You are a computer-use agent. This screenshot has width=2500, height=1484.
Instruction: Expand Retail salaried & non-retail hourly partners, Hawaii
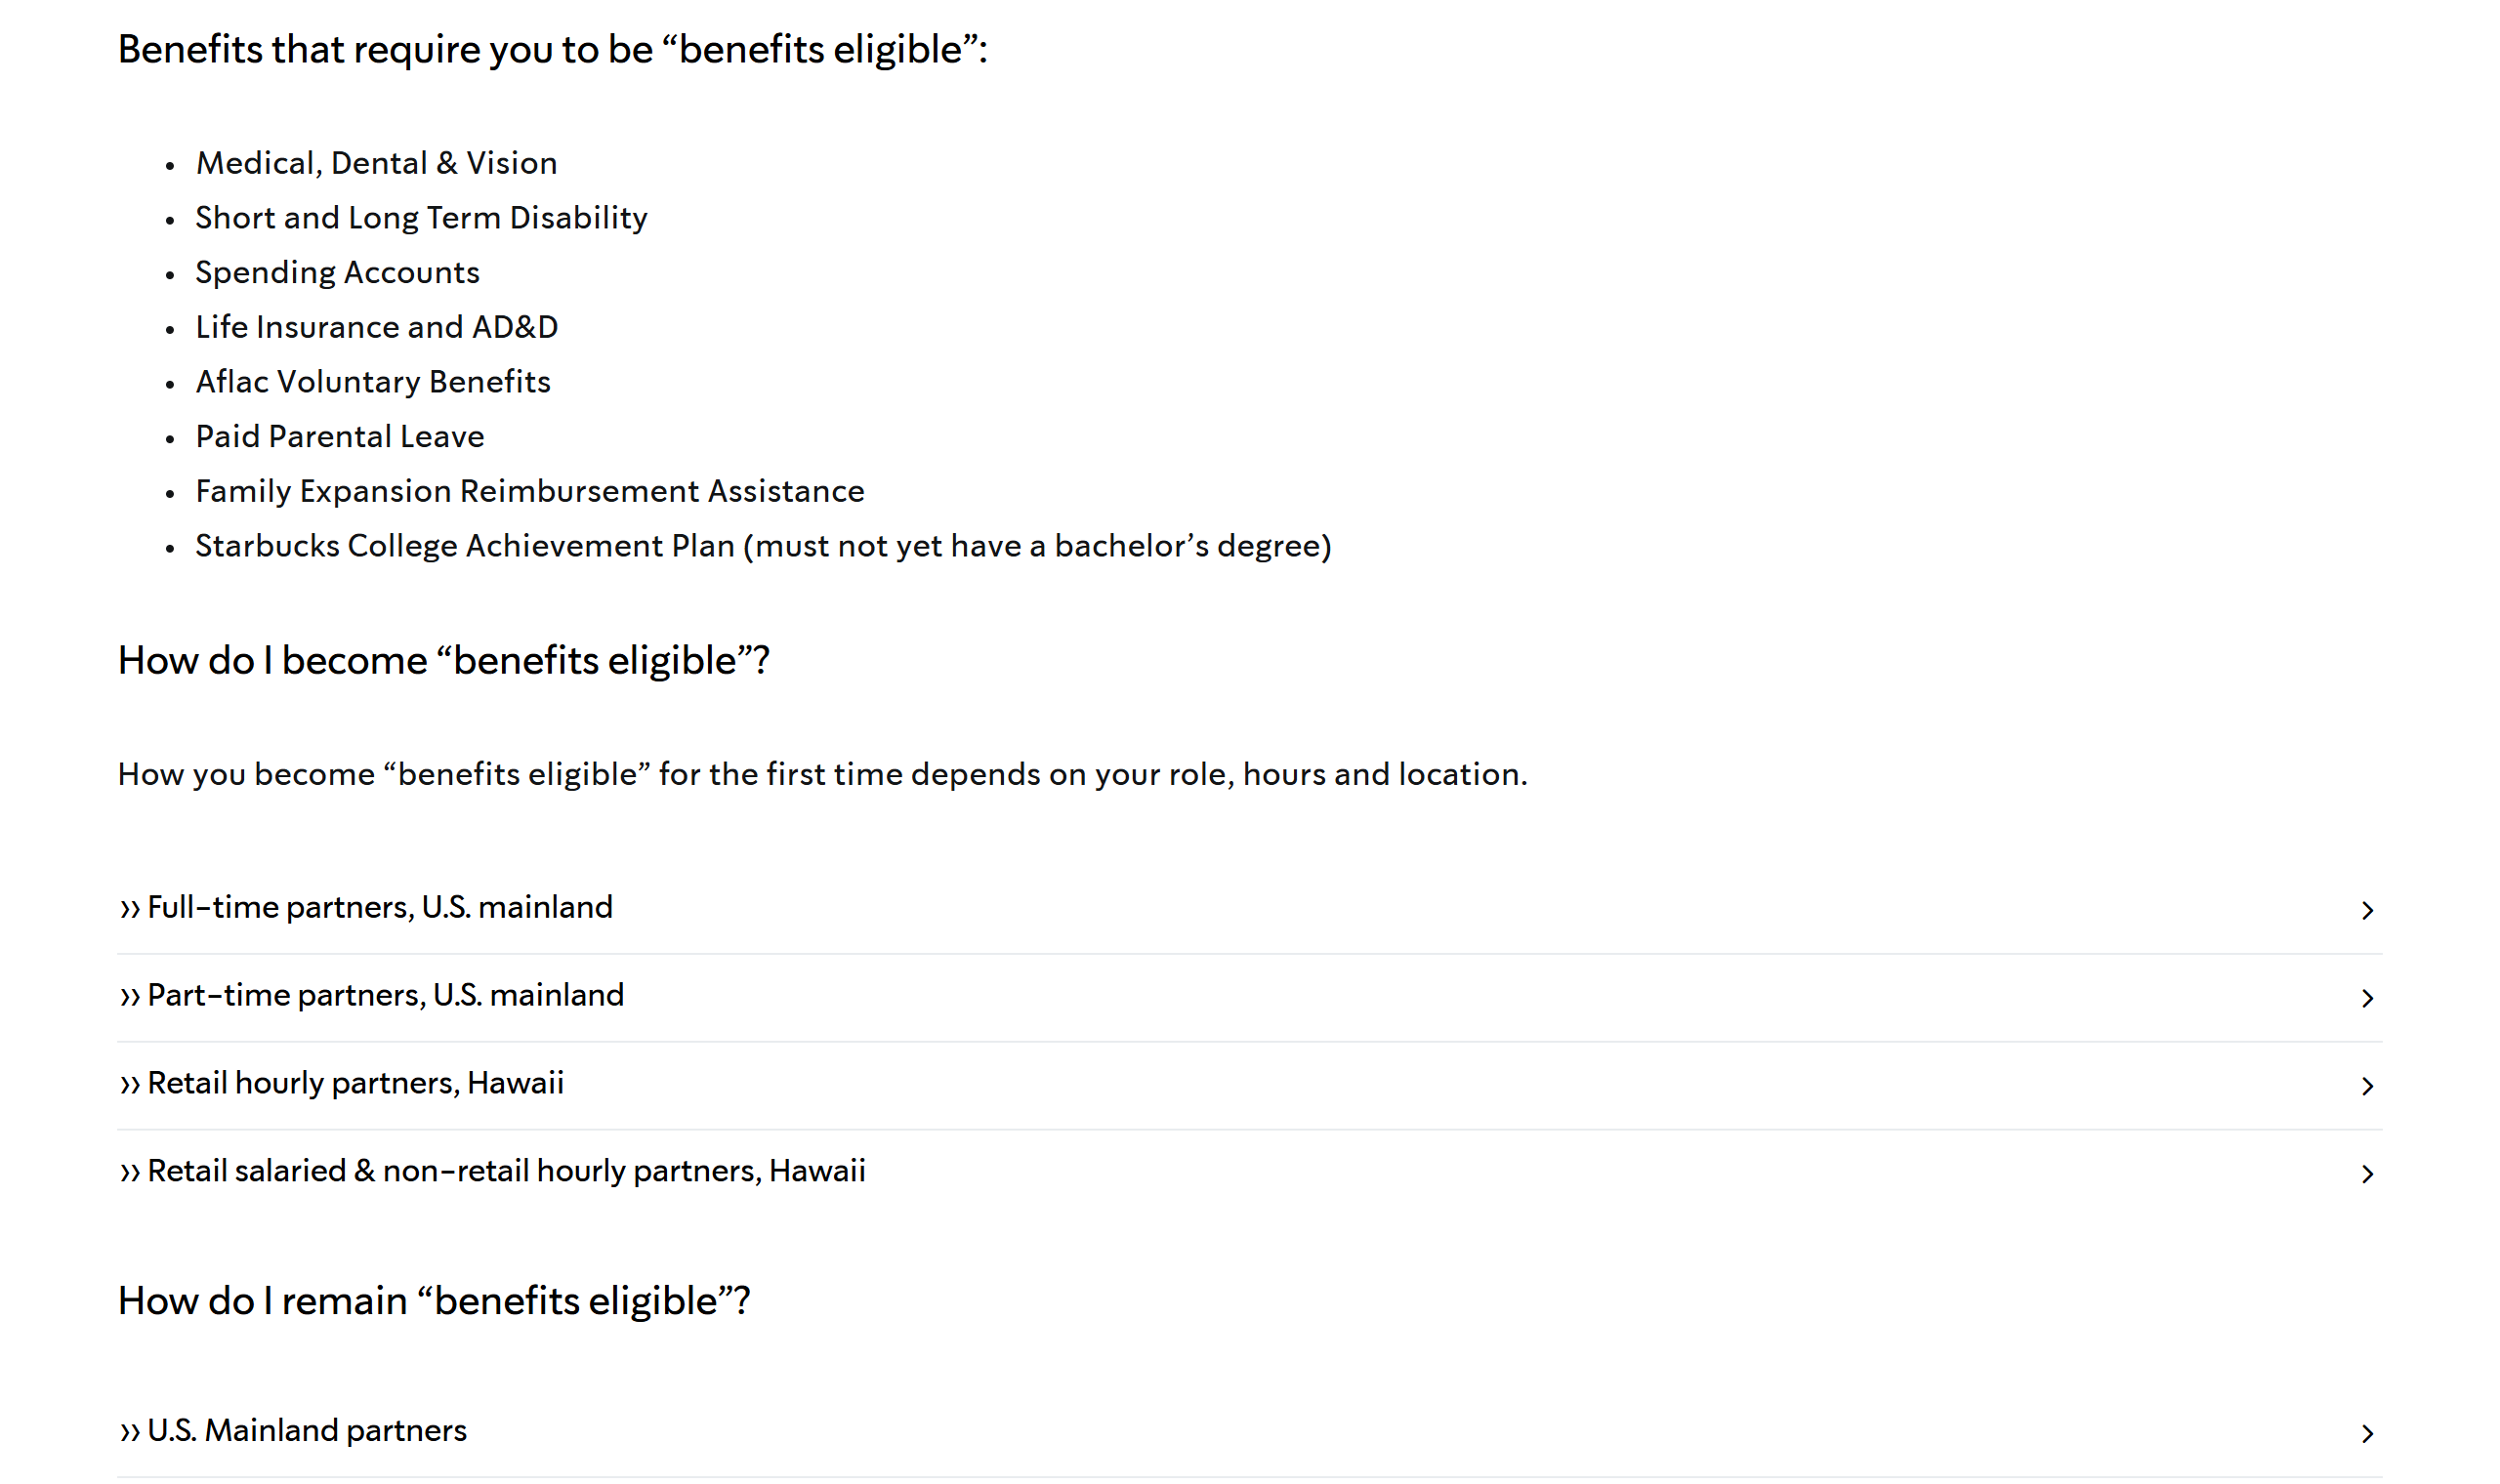[1249, 1173]
